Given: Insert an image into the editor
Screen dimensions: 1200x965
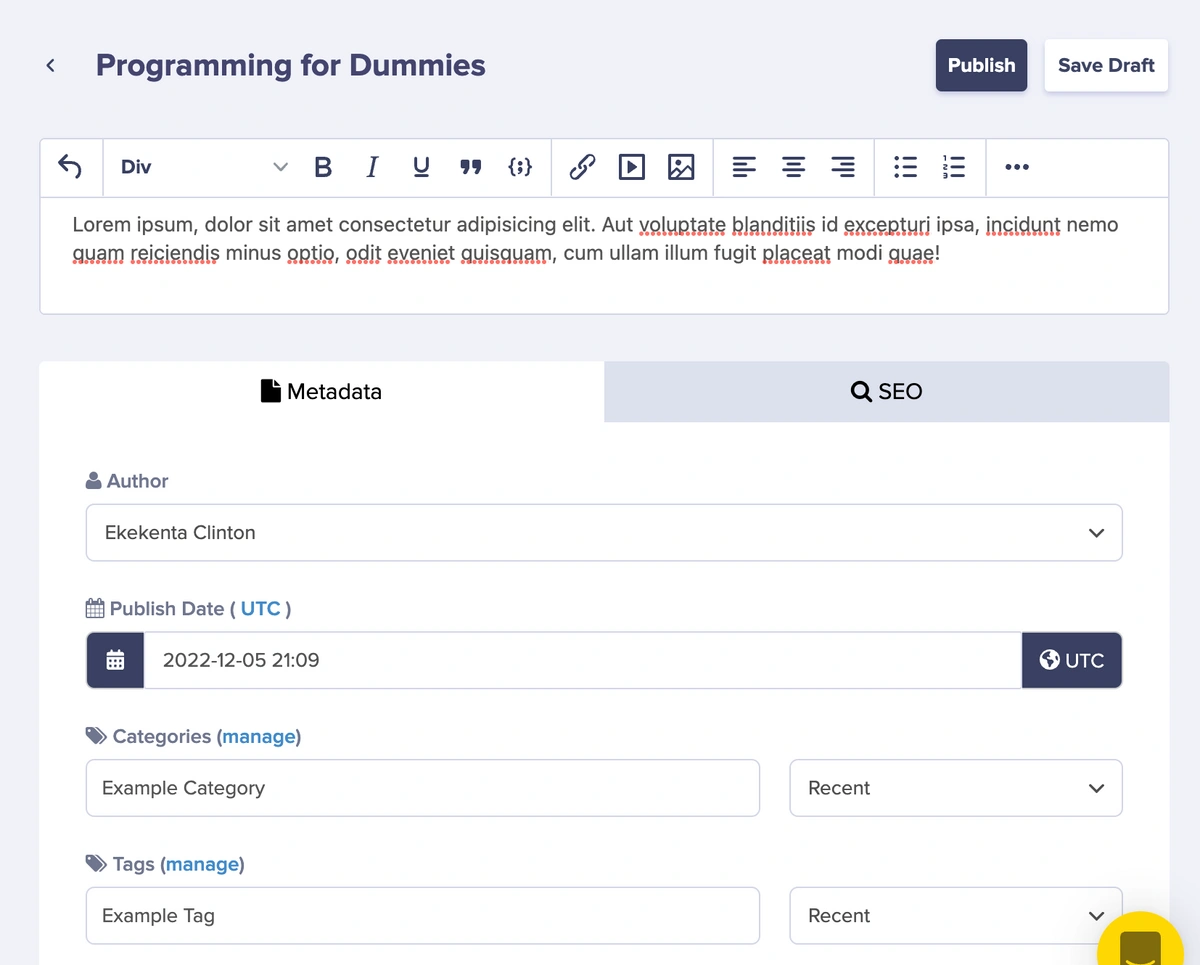Looking at the screenshot, I should 681,167.
